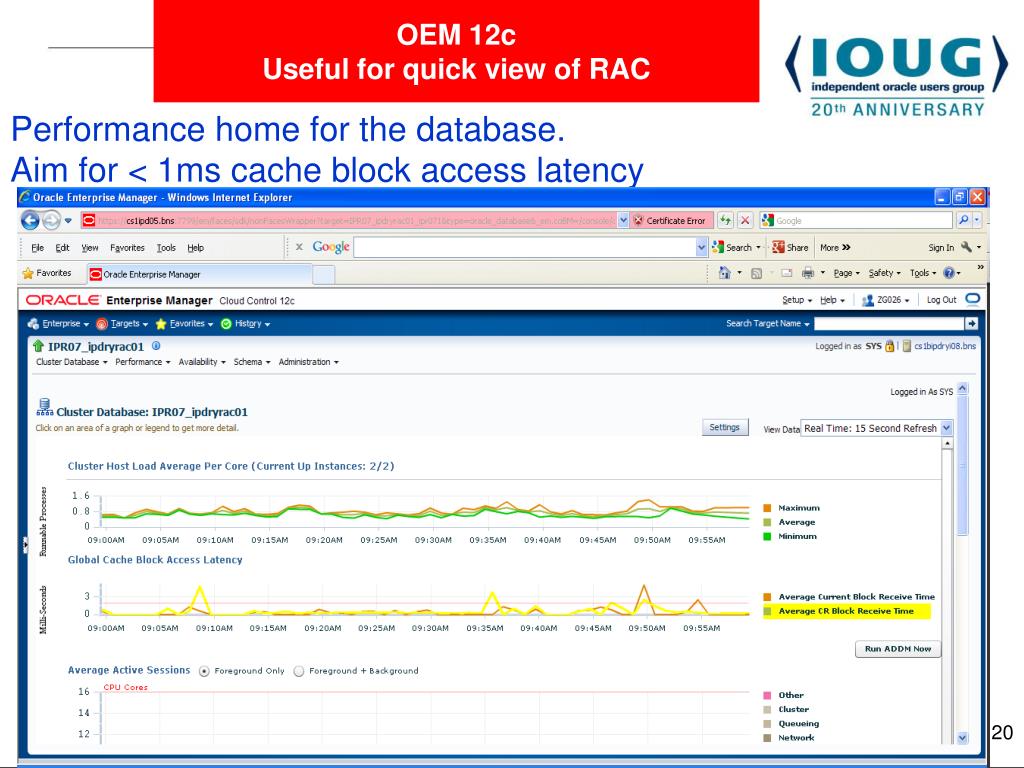Open the File menu
Image resolution: width=1024 pixels, height=768 pixels.
(x=37, y=248)
